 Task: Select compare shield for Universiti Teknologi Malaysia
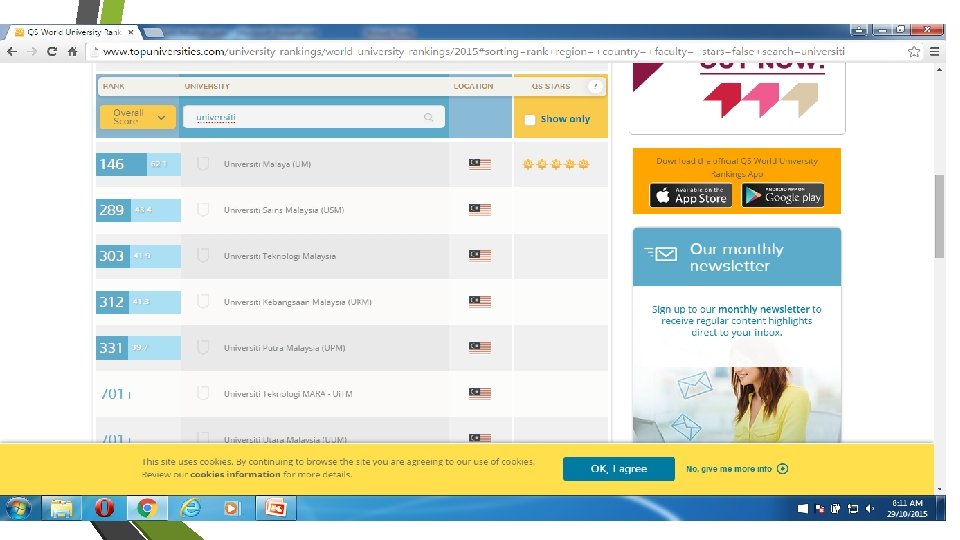[x=203, y=255]
